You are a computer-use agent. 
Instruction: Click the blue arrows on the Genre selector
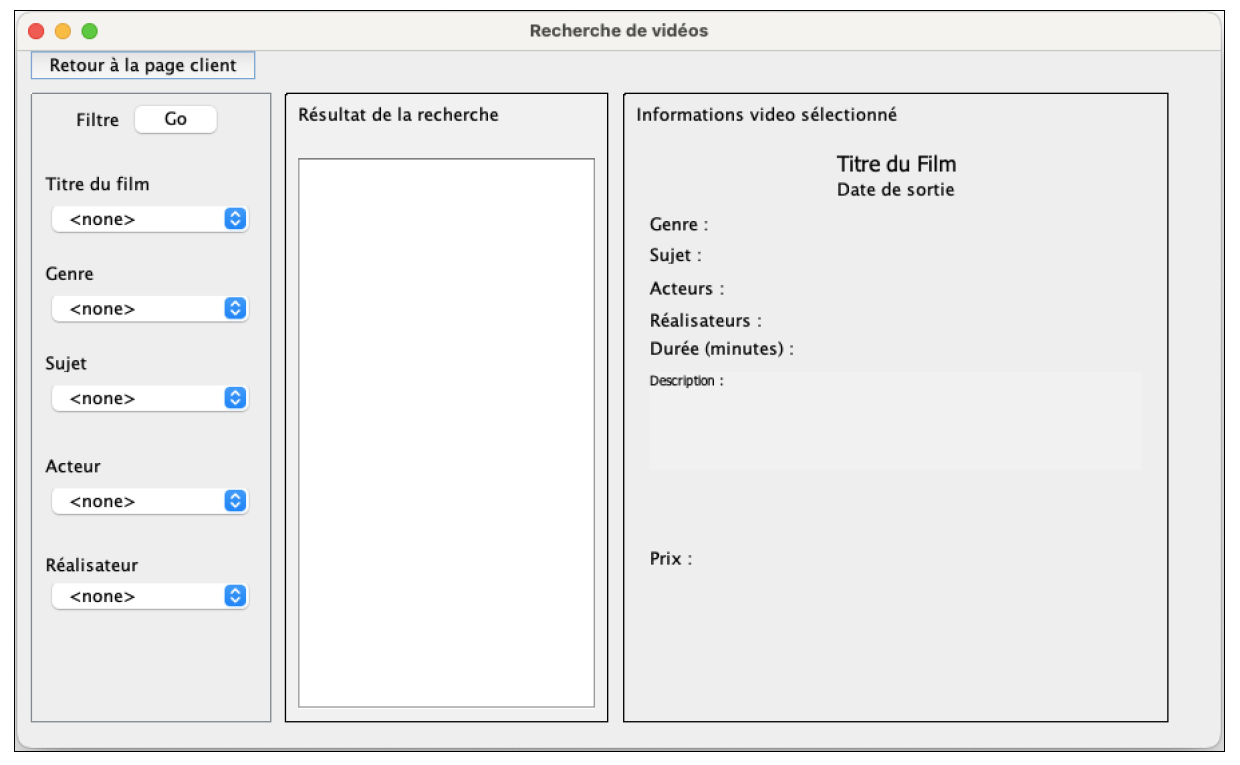(236, 309)
